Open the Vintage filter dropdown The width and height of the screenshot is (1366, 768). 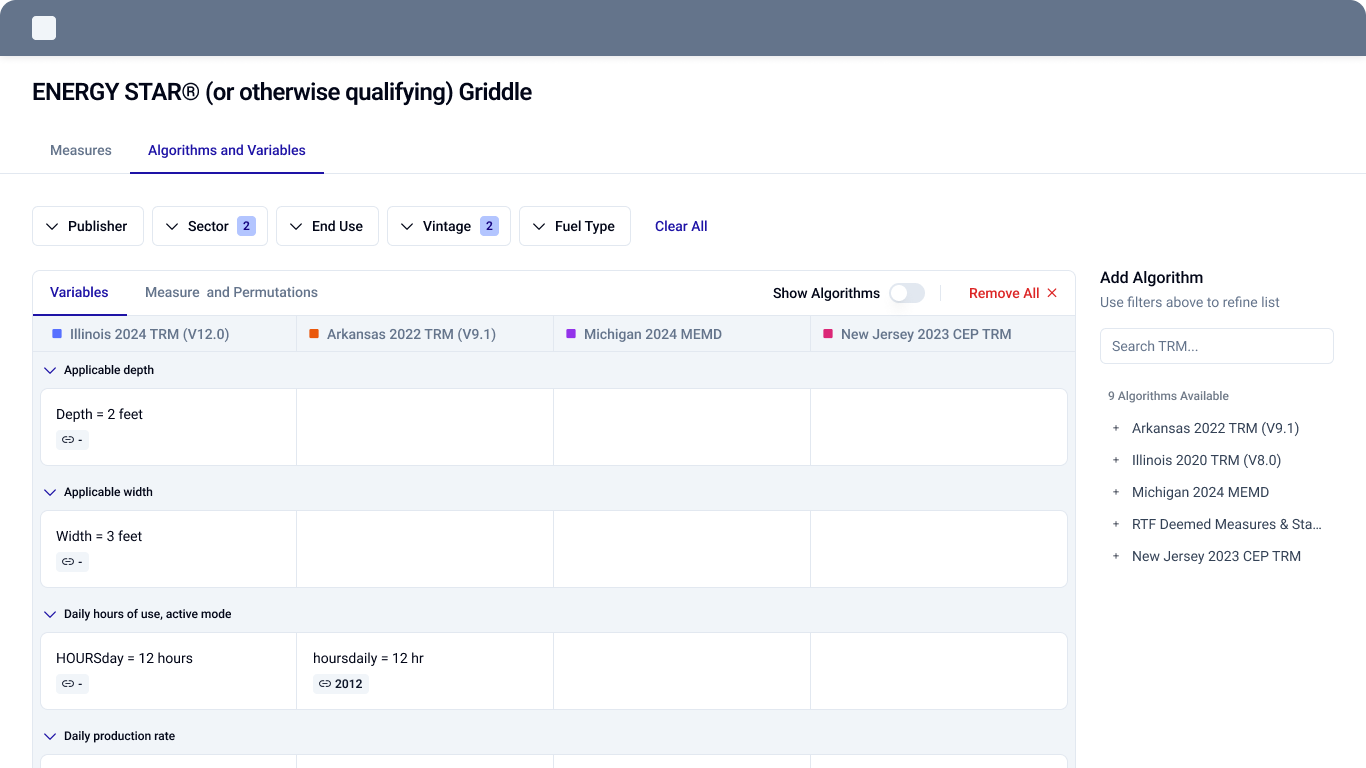tap(449, 226)
